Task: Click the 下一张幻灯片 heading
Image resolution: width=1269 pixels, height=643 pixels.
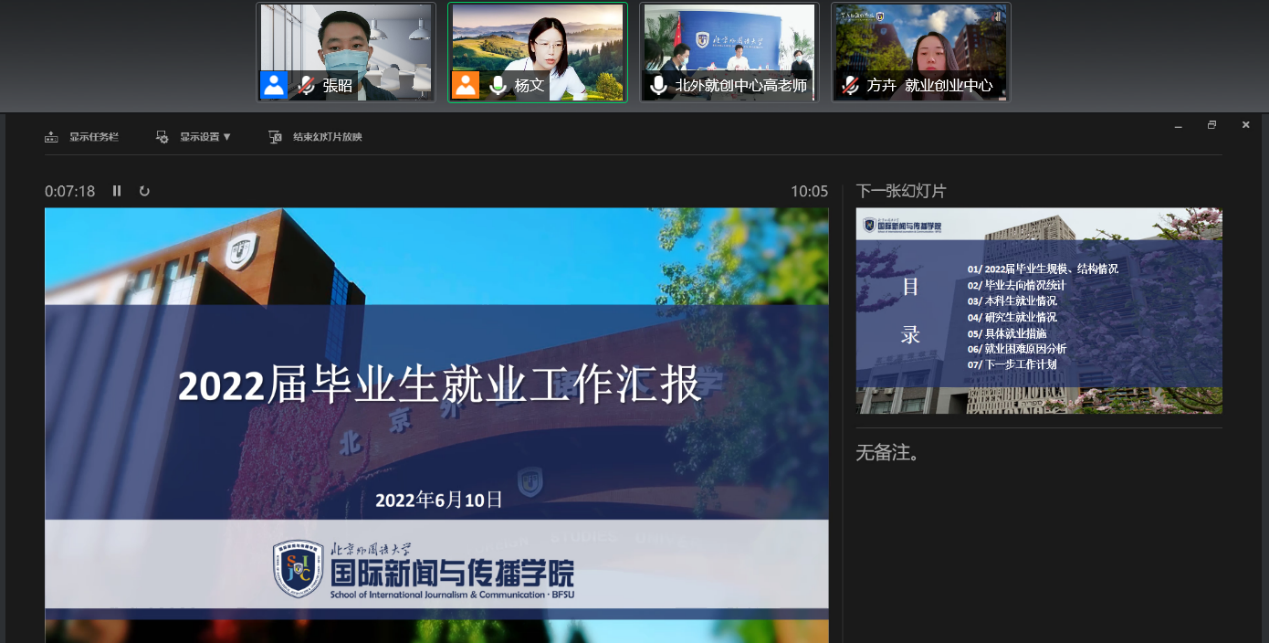Action: coord(901,191)
